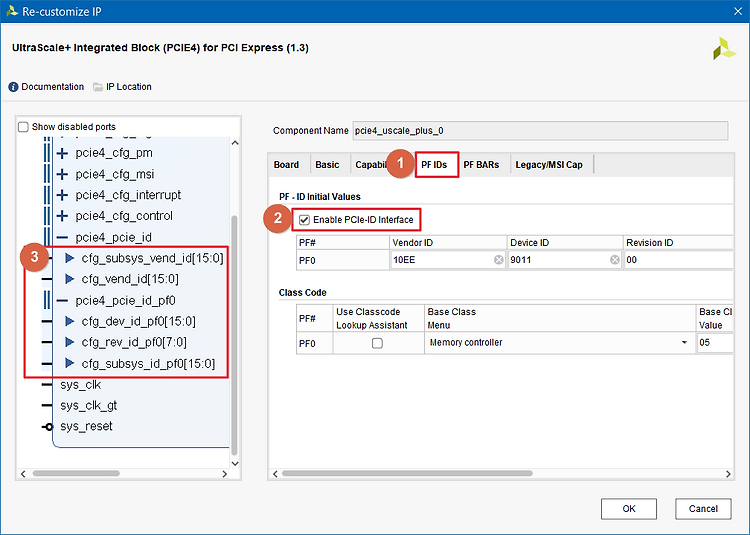Click the port diagram horizontal scrollbar thumb
750x535 pixels.
pos(76,473)
